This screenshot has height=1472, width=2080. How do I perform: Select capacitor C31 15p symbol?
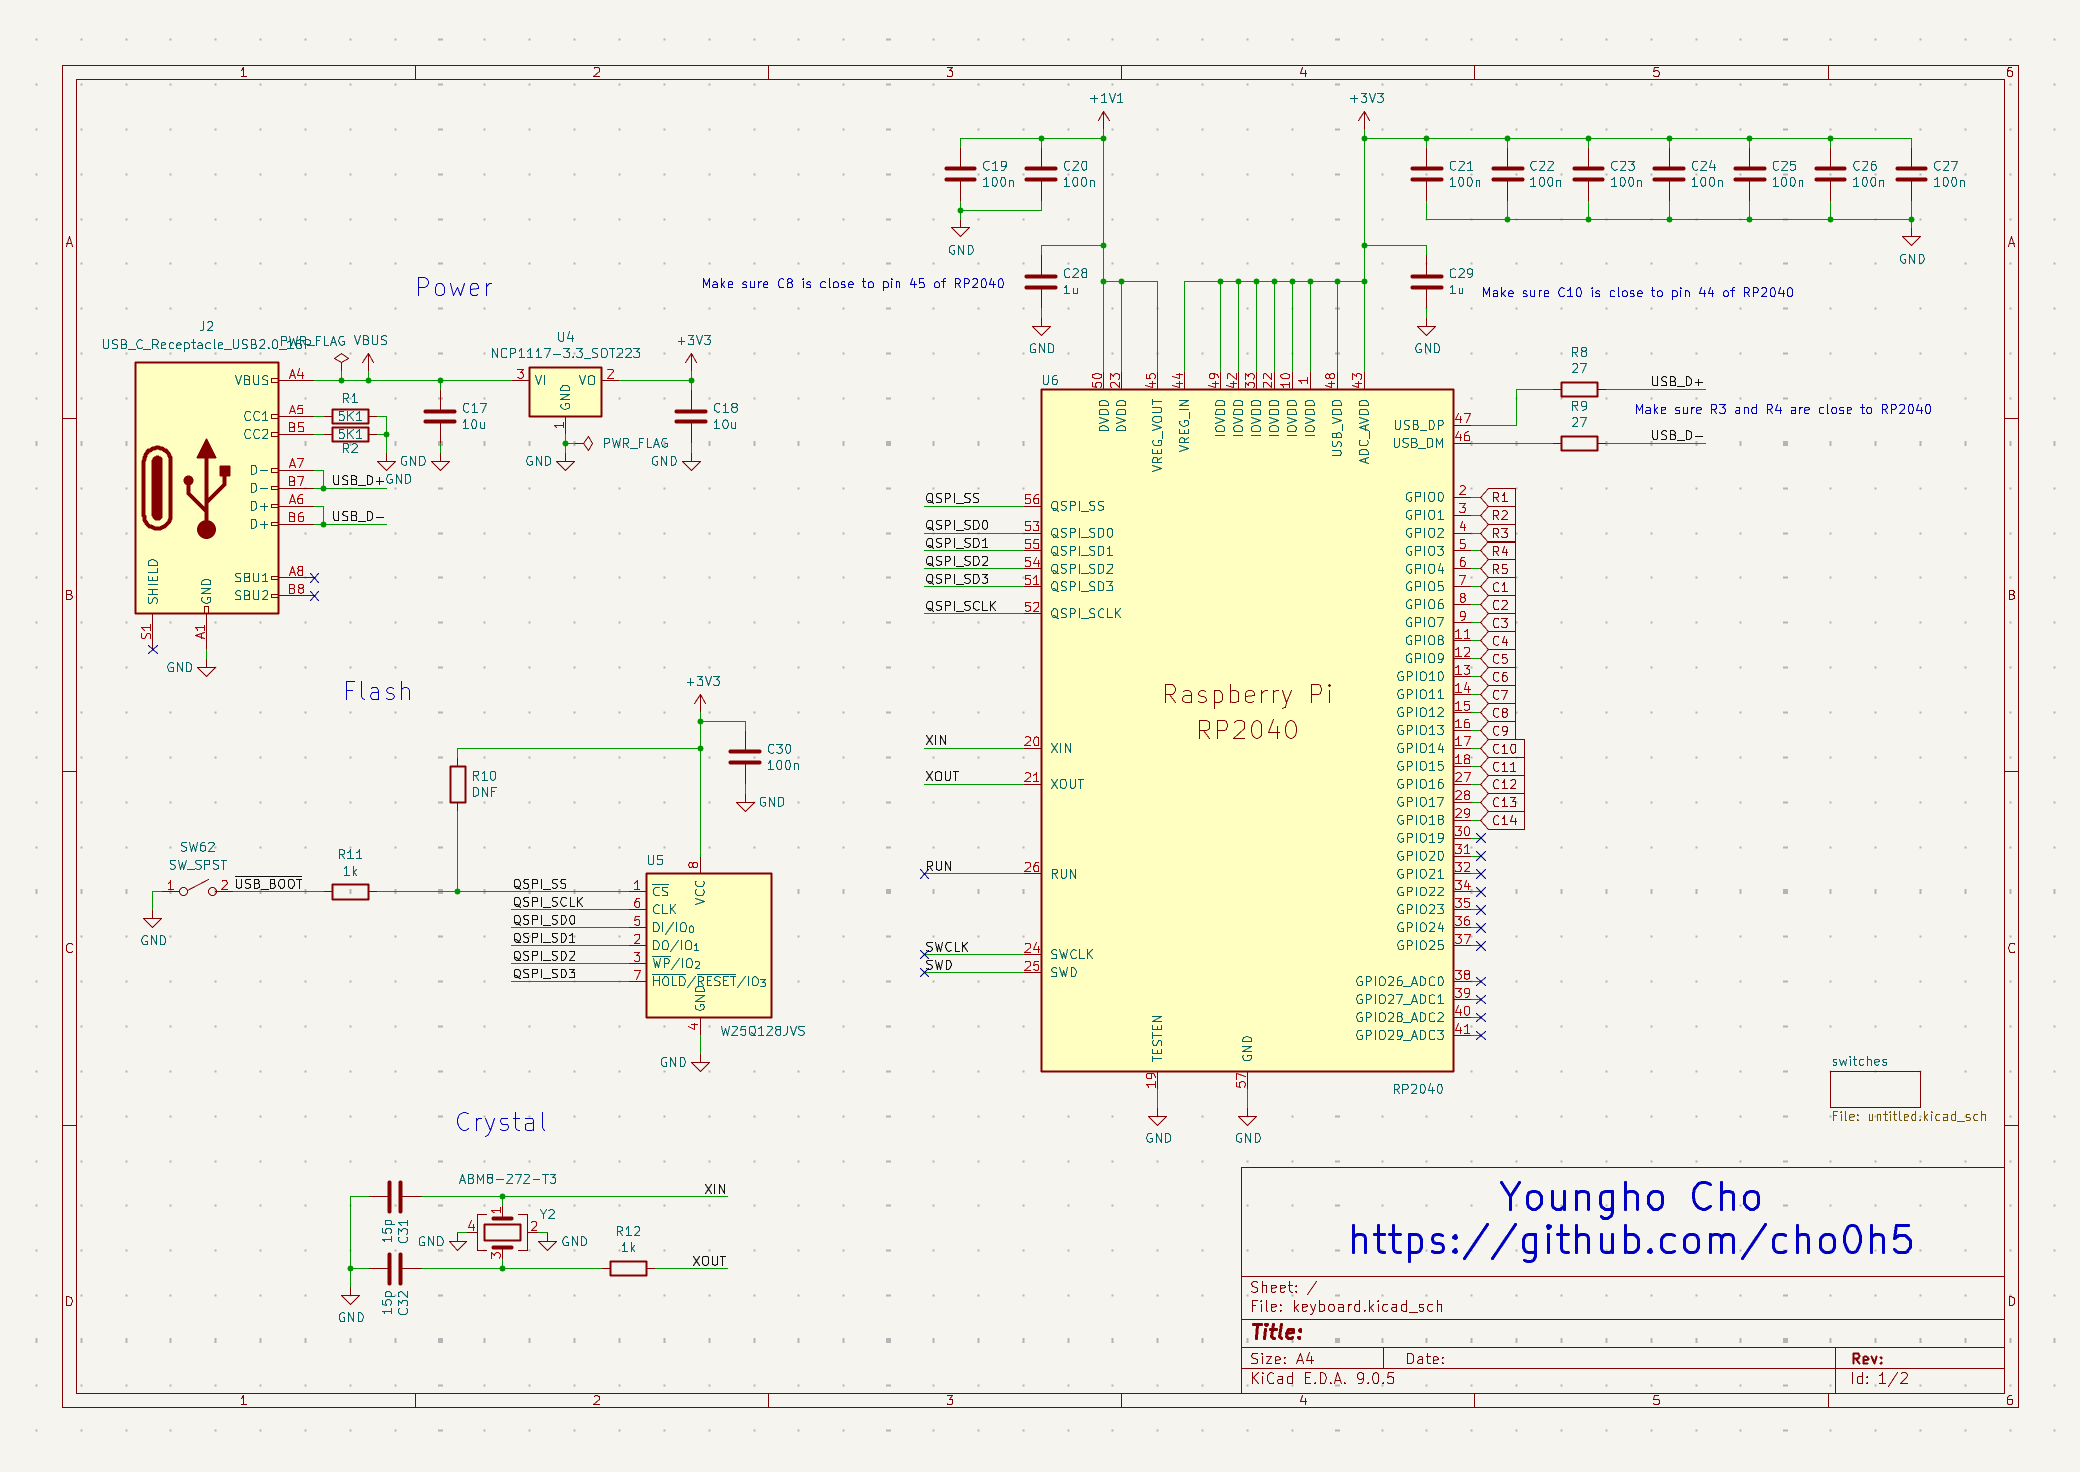tap(395, 1196)
